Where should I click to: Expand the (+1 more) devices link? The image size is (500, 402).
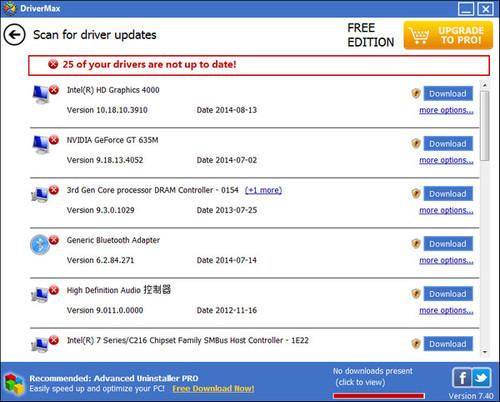tap(263, 190)
